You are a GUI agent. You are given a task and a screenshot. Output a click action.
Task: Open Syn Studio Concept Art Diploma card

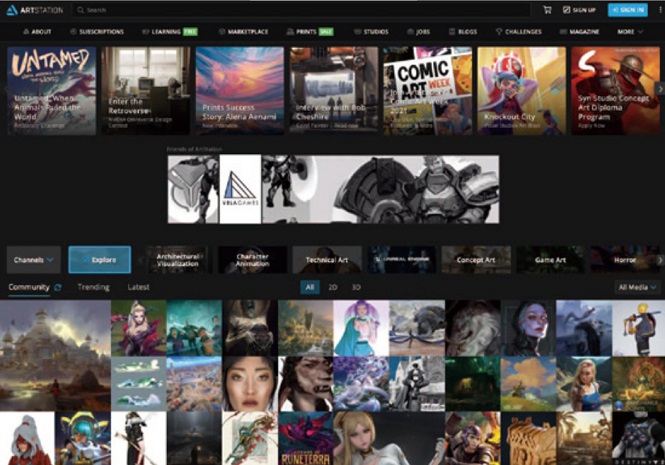[x=616, y=90]
